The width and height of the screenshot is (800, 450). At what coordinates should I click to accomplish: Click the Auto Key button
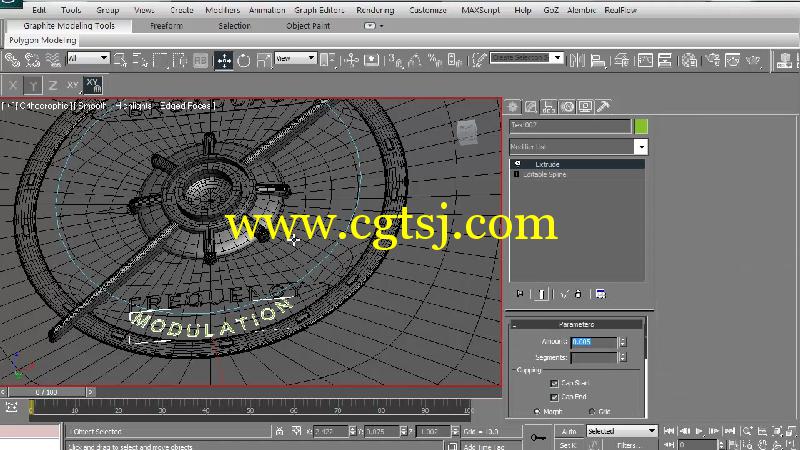click(x=569, y=432)
